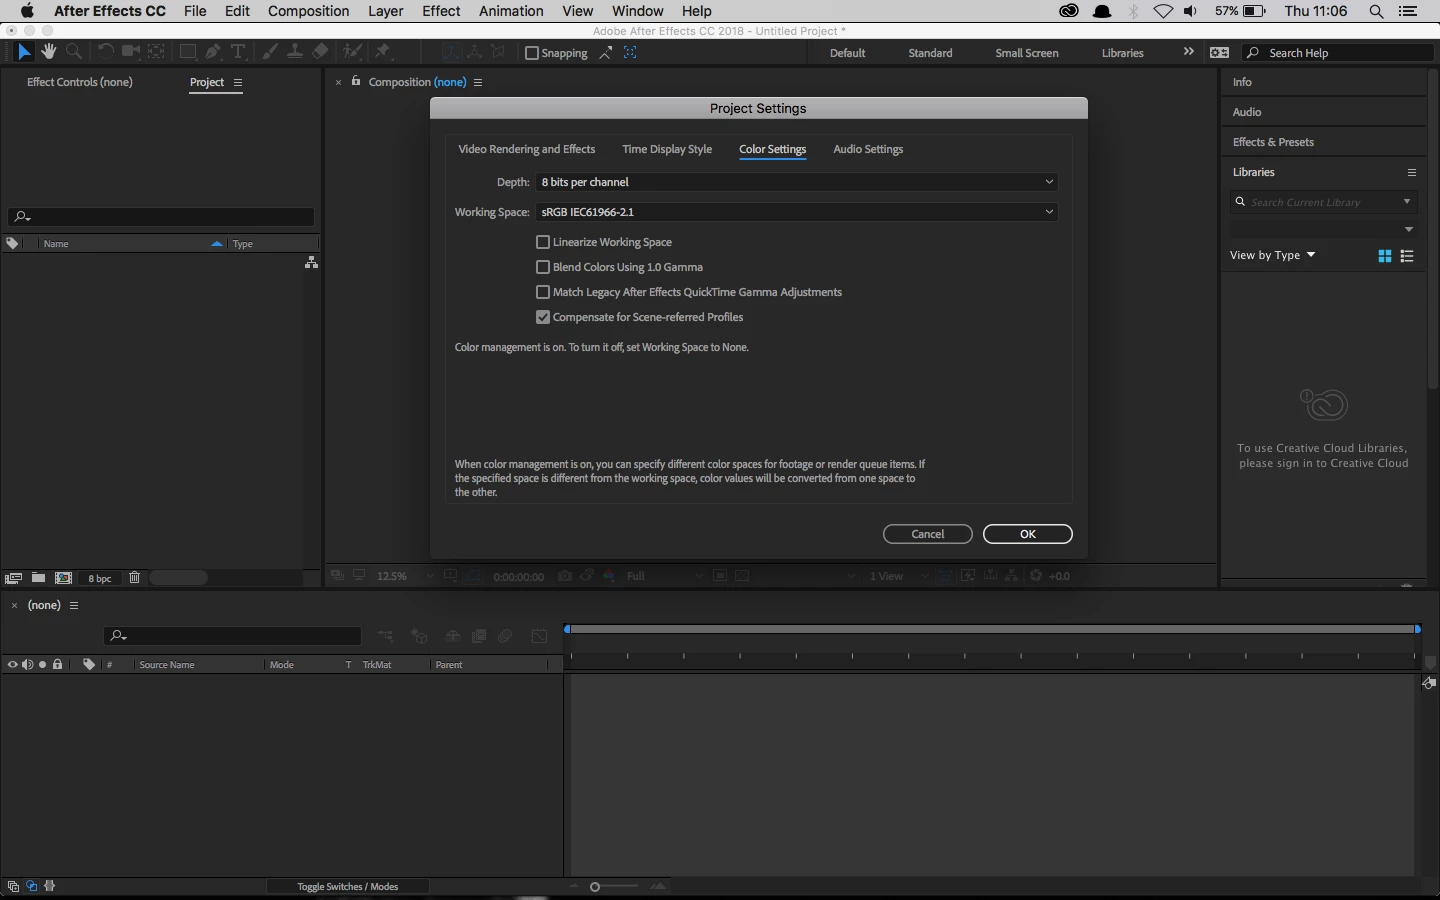Select the Selection arrow tool
This screenshot has height=900, width=1440.
(x=24, y=52)
